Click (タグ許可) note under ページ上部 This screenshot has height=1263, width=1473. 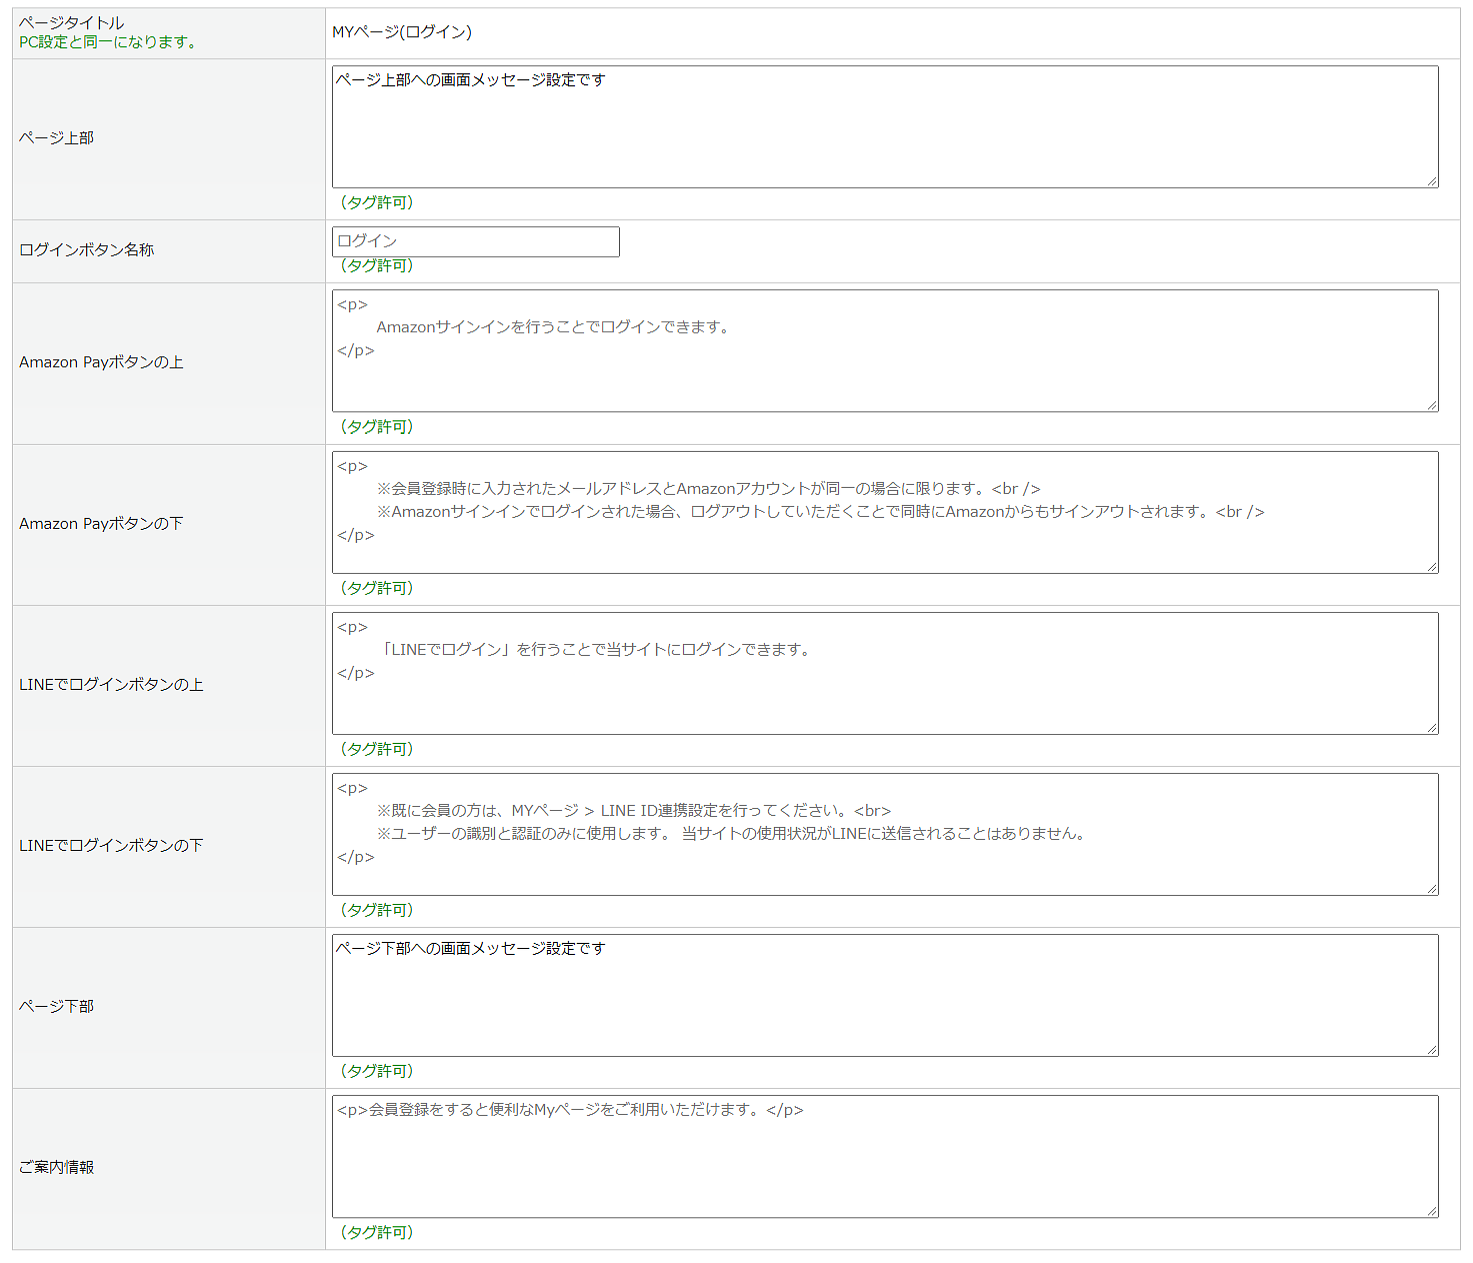pos(376,202)
